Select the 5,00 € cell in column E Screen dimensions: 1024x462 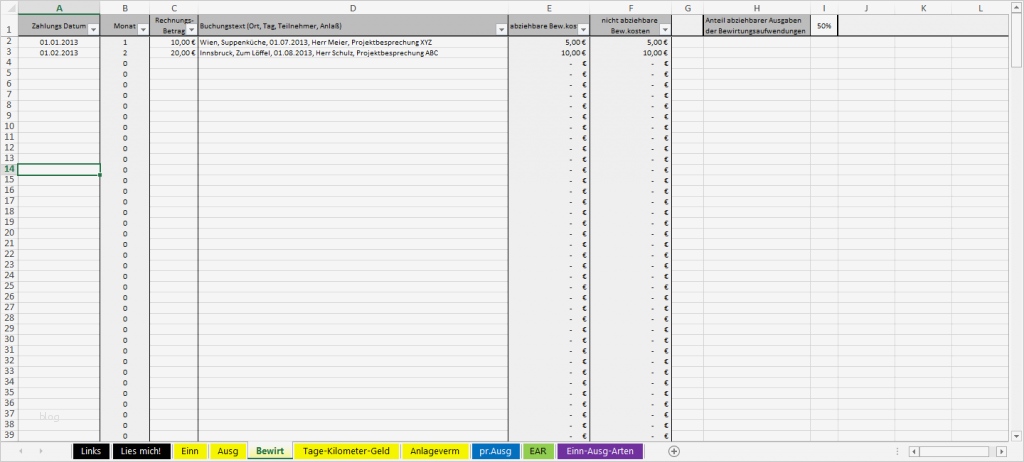[549, 42]
